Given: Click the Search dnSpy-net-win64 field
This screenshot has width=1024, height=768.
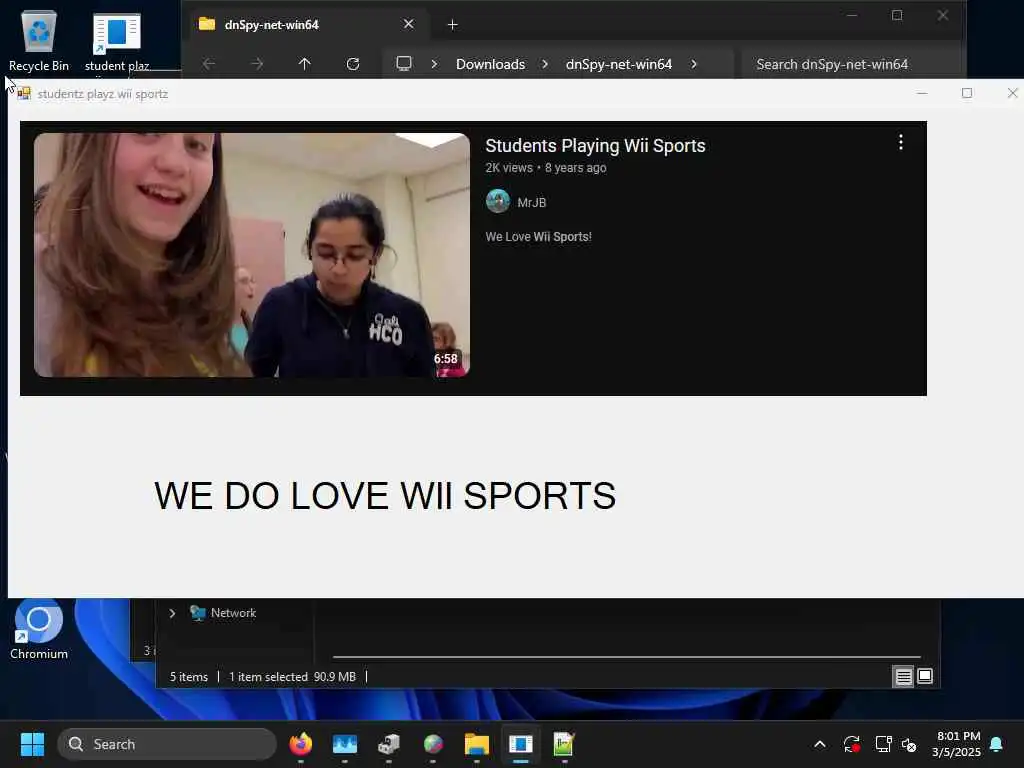Looking at the screenshot, I should pos(852,64).
